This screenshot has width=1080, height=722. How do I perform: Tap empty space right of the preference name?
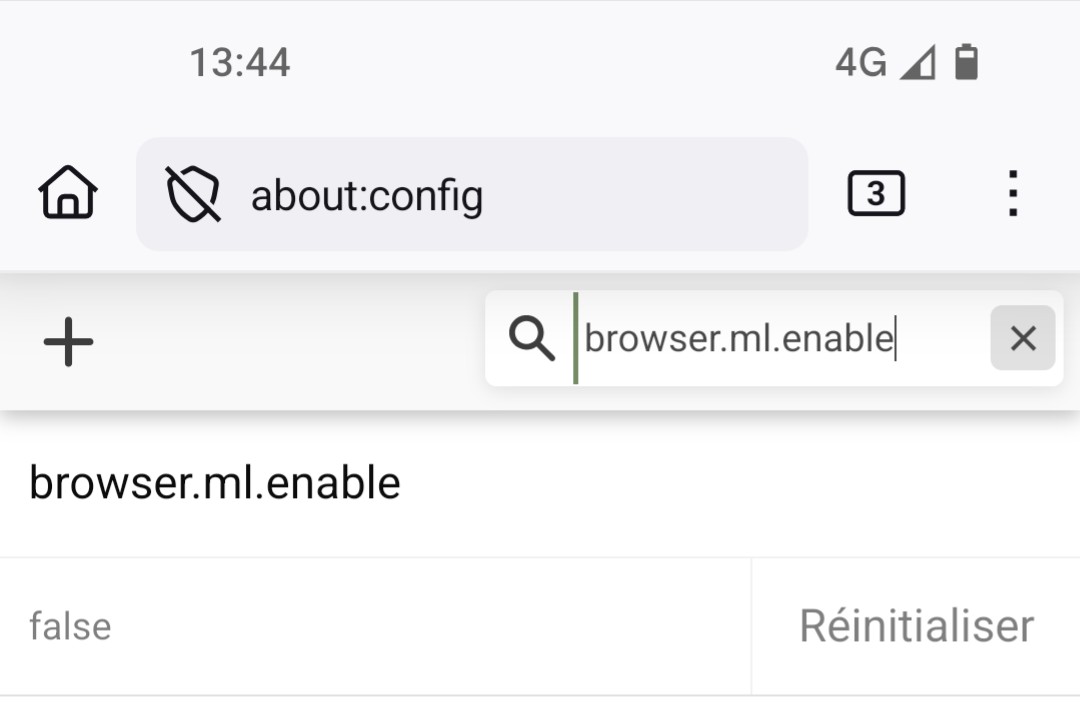point(740,484)
